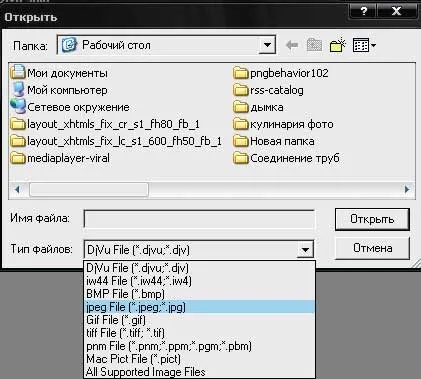Open the view menu icon
421x379 pixels.
tap(364, 45)
